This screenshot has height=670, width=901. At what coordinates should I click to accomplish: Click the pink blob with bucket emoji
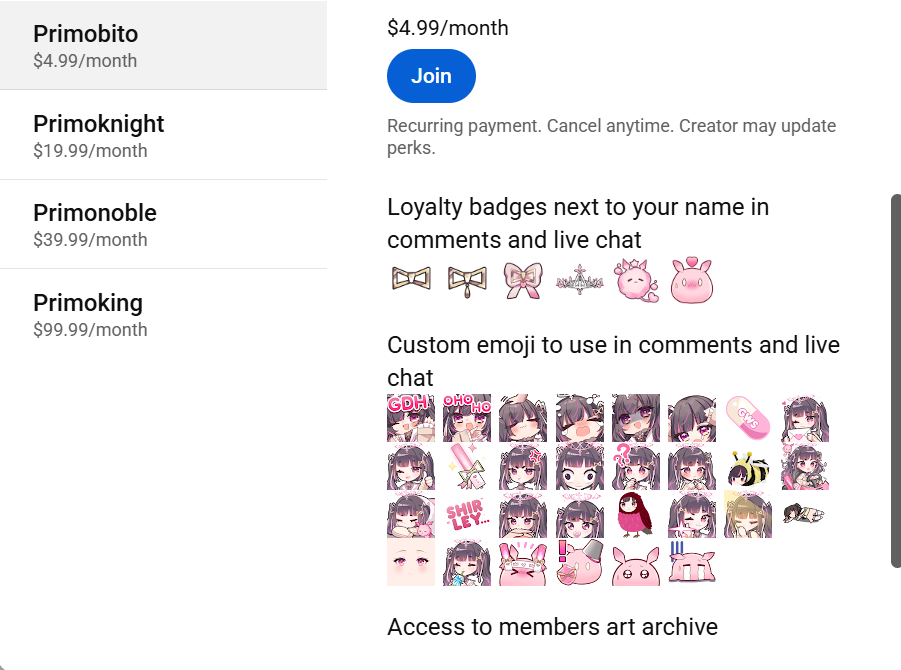pos(580,562)
